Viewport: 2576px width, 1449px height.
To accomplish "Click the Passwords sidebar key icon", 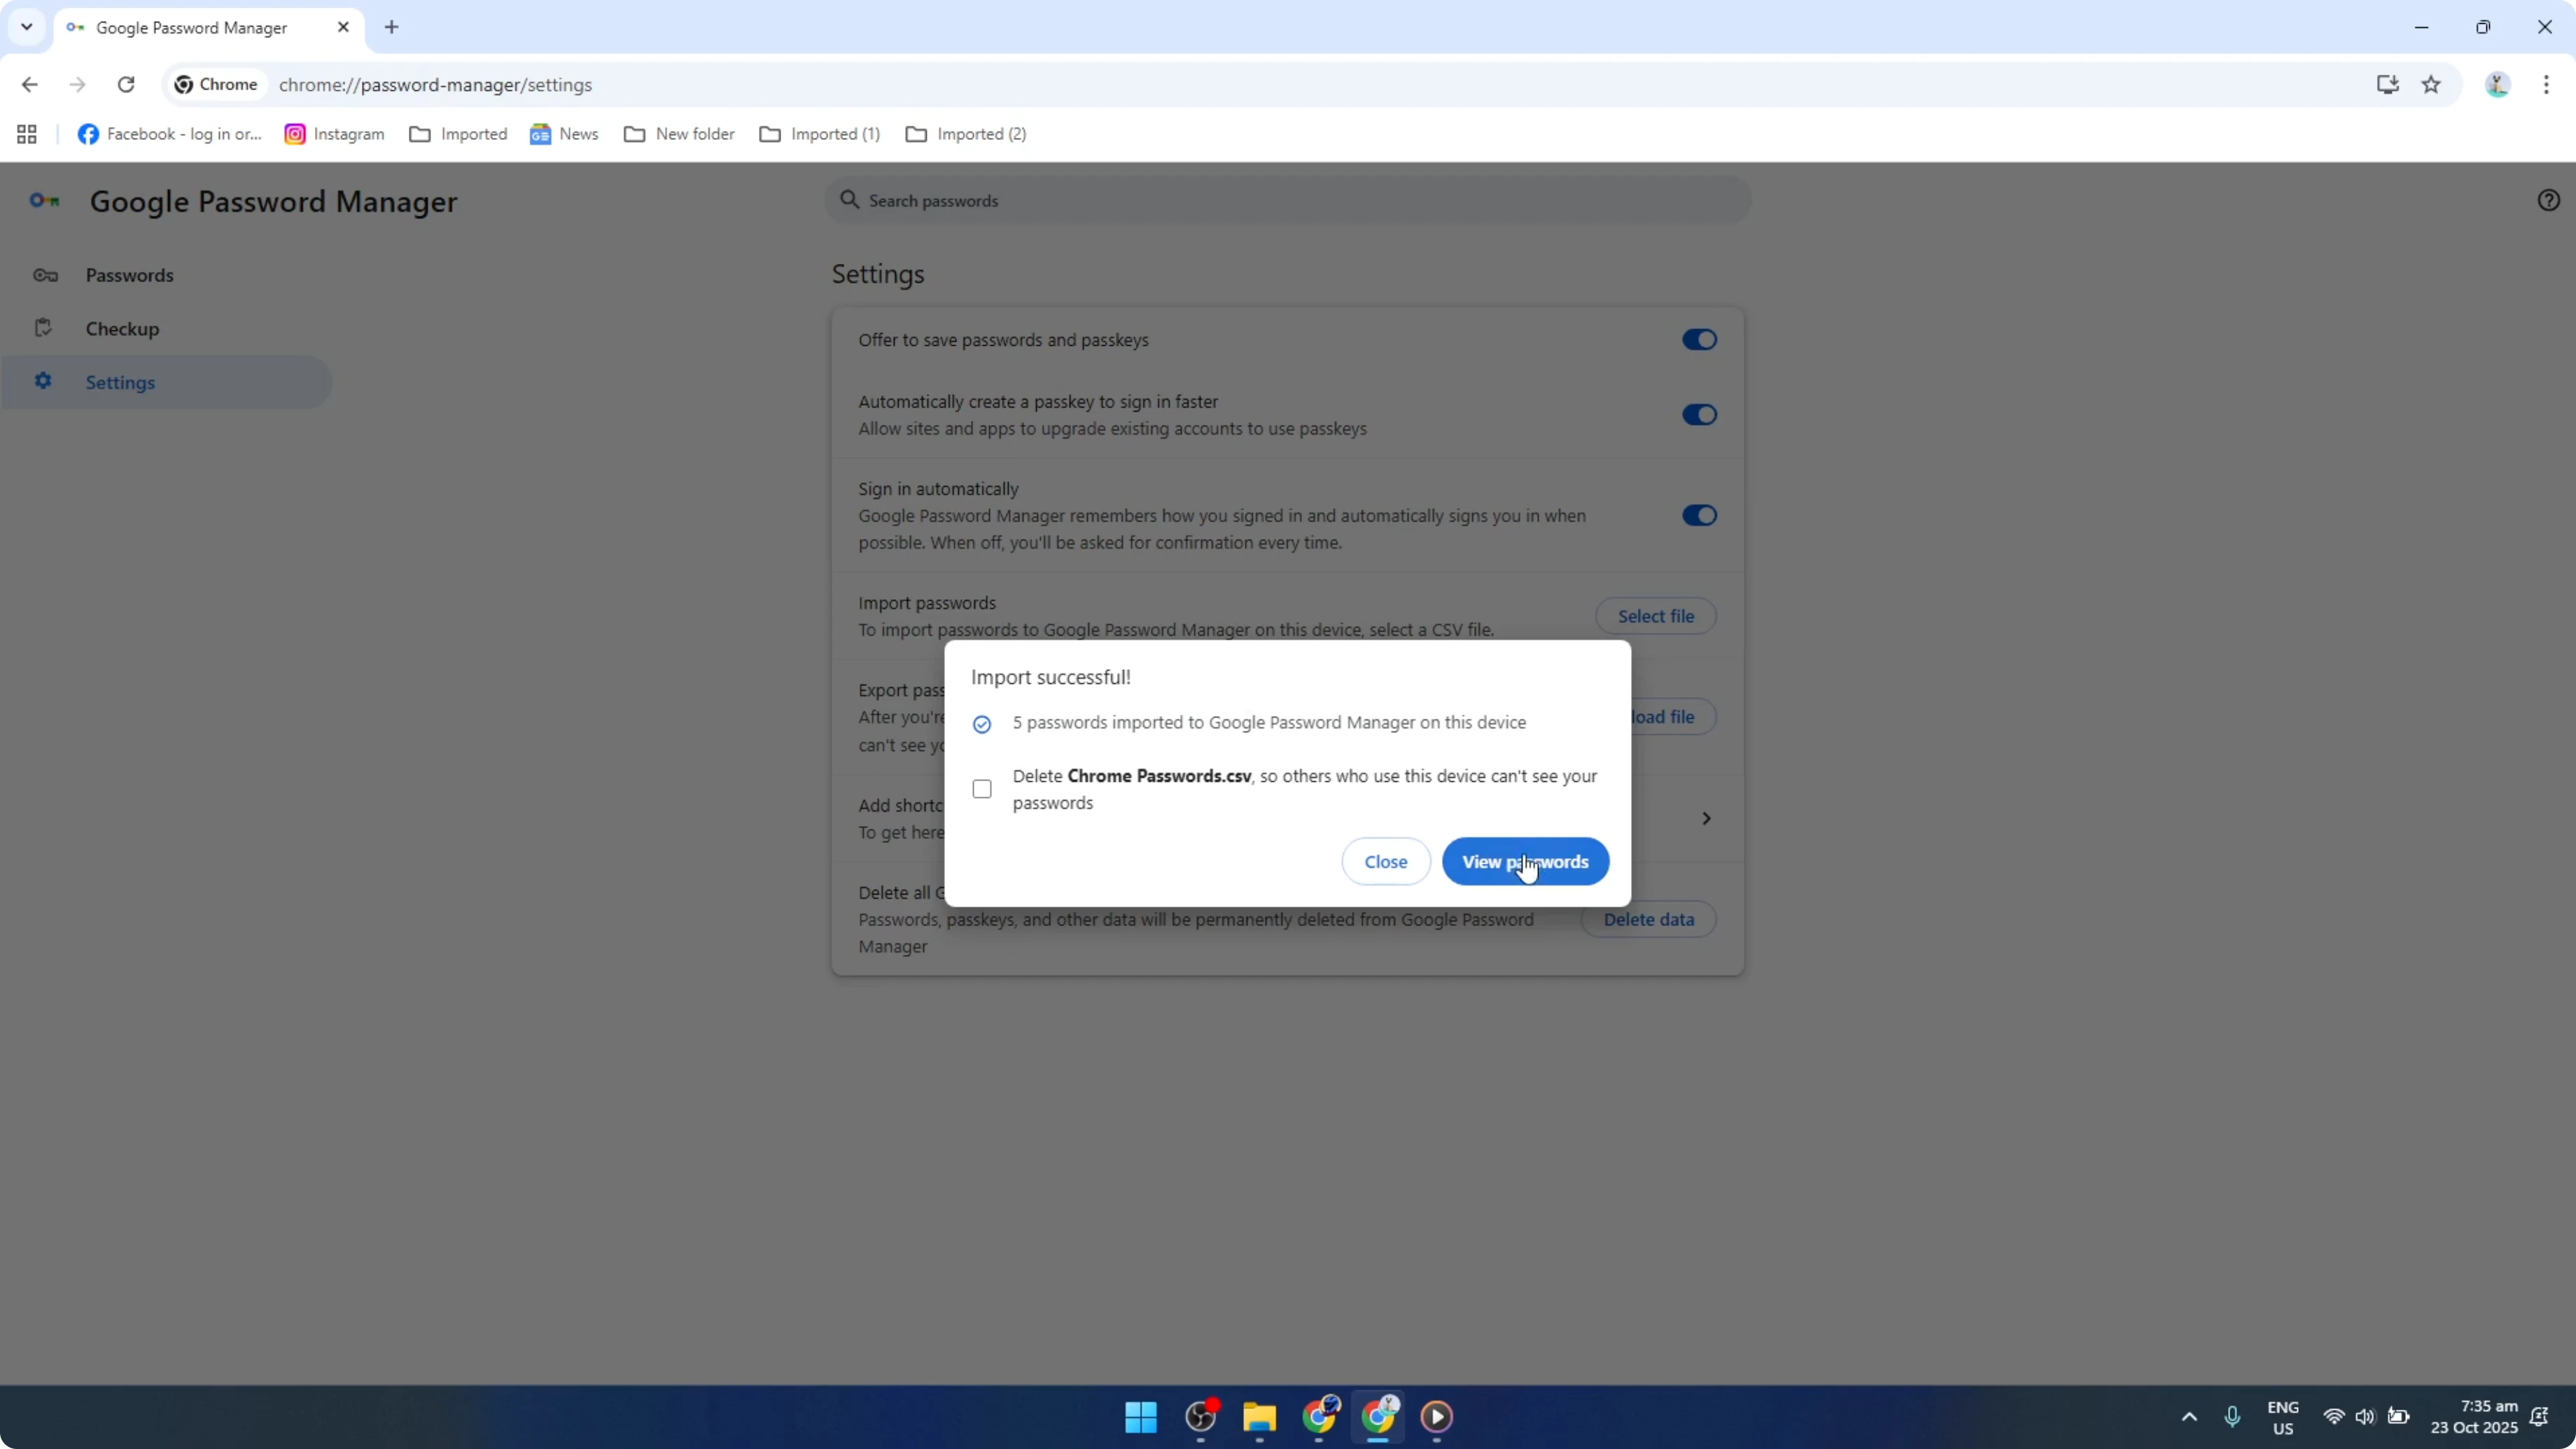I will pyautogui.click(x=45, y=275).
